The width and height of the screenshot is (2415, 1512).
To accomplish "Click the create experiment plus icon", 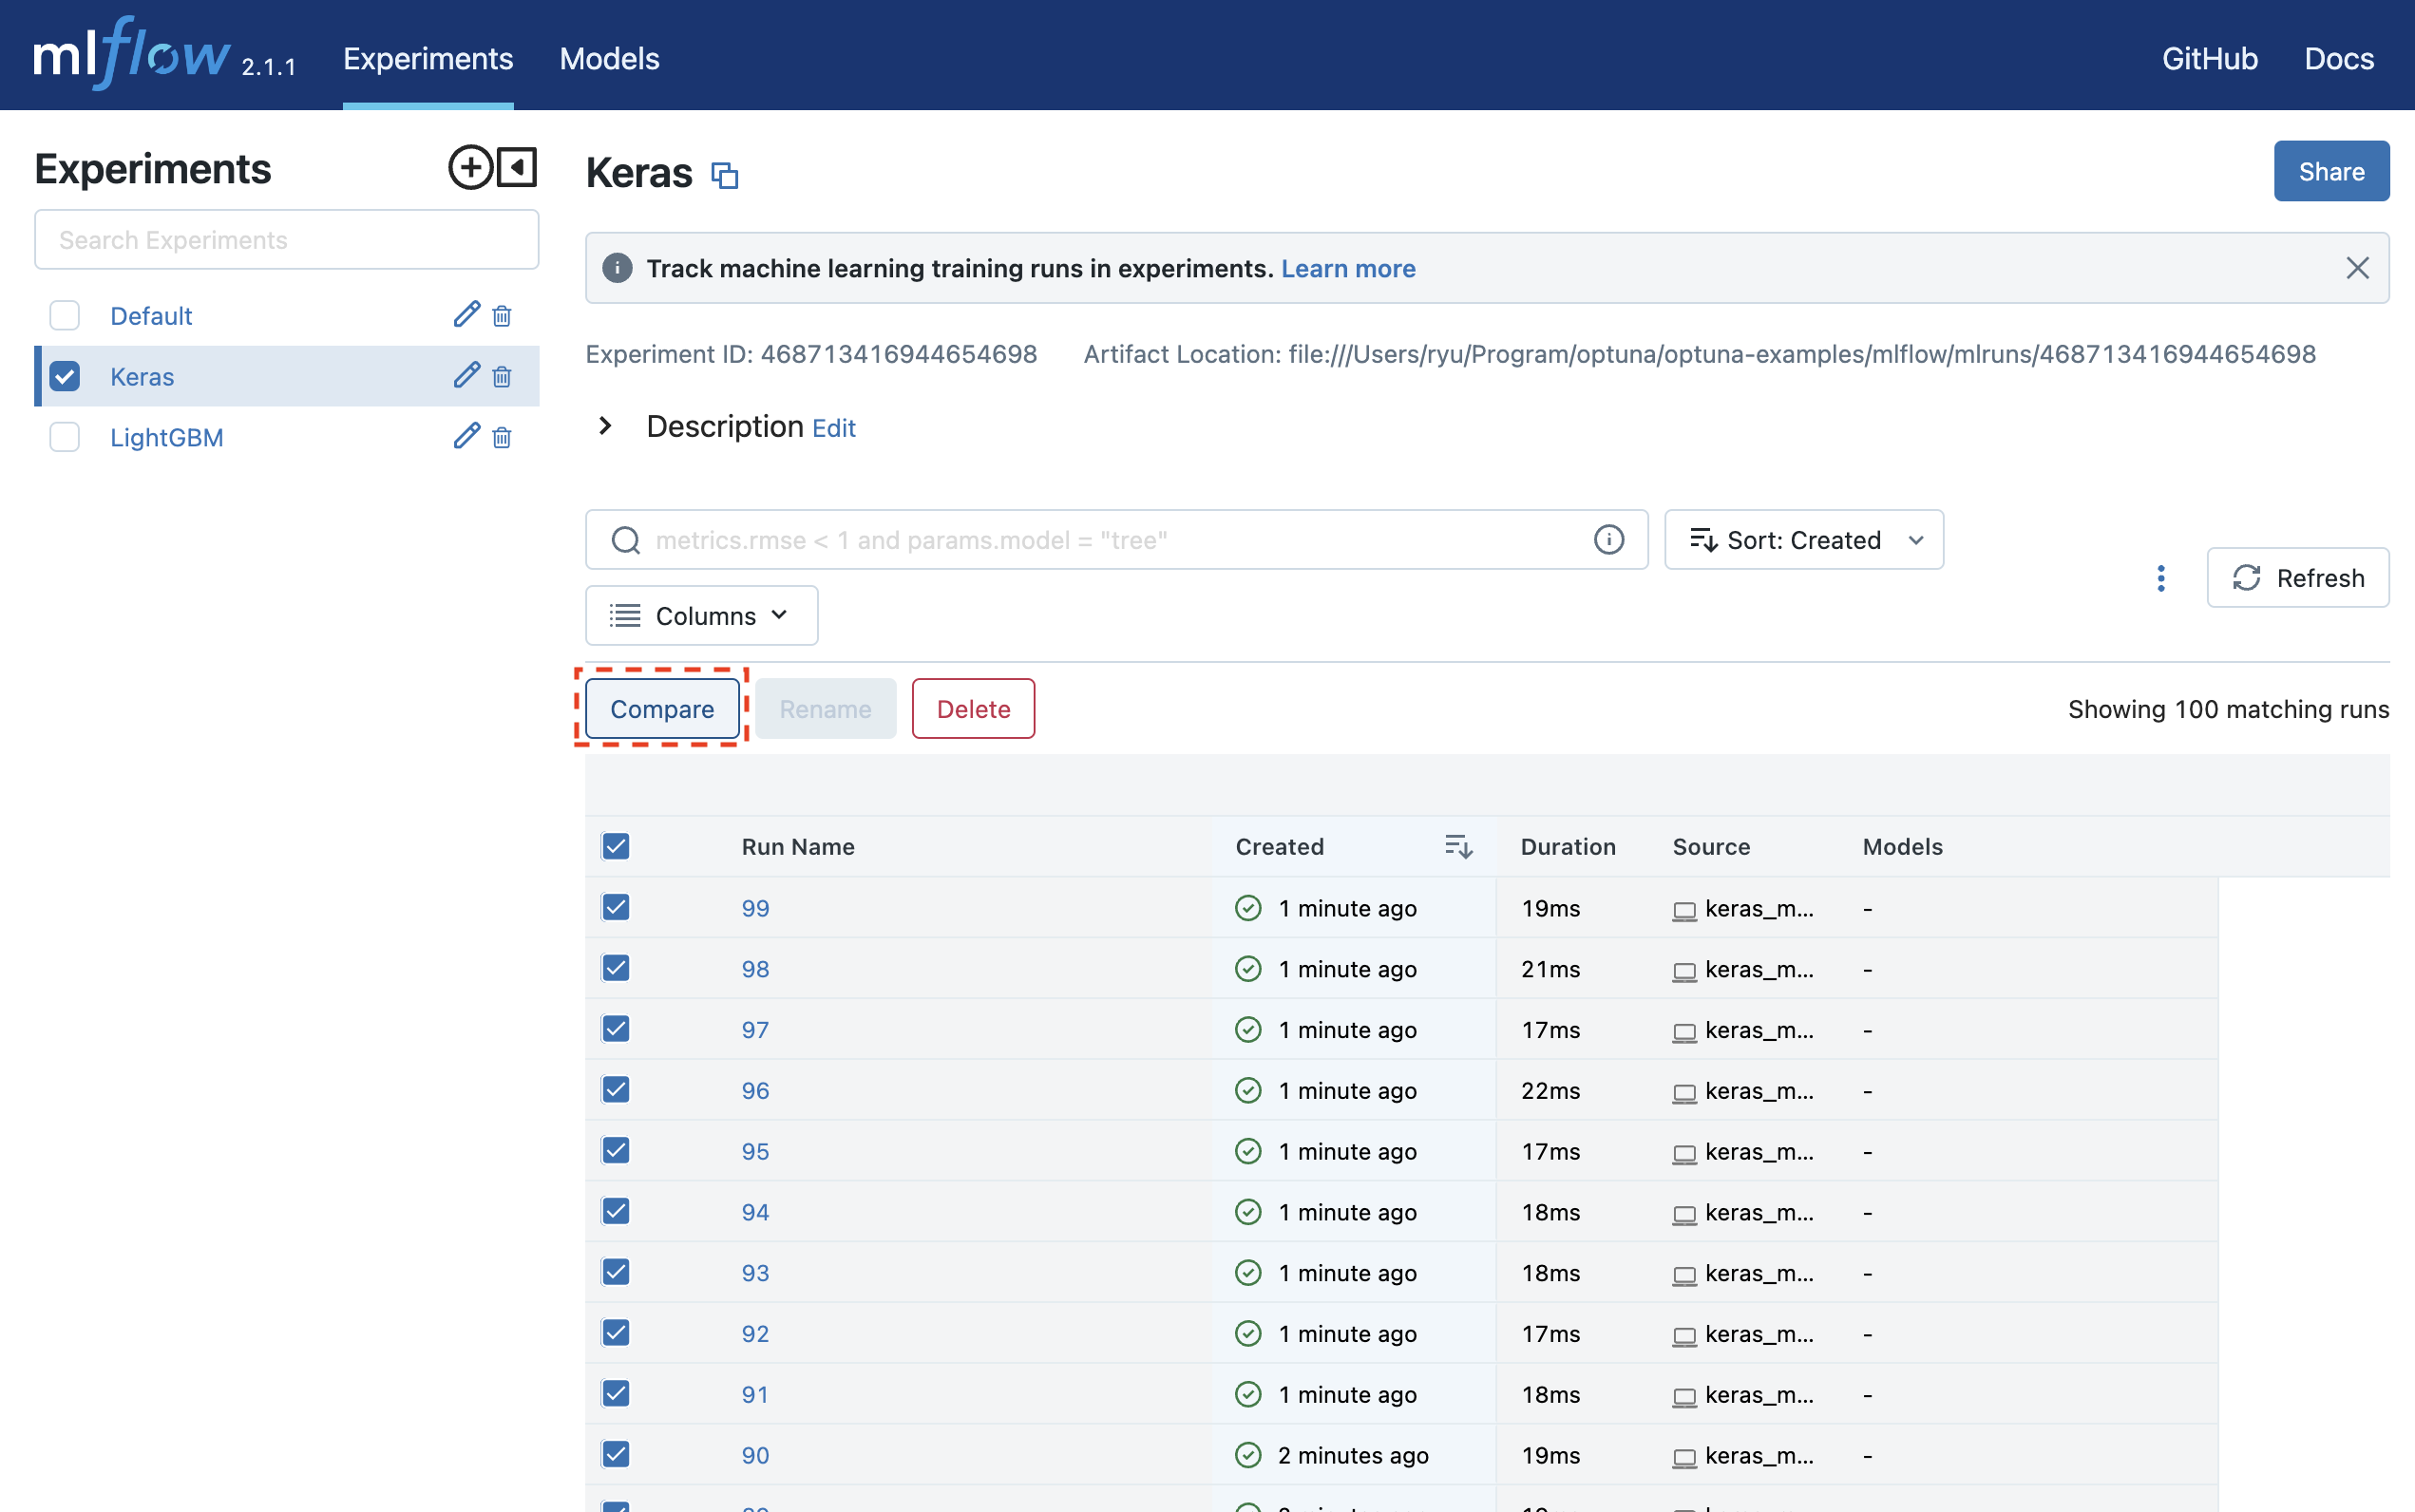I will click(x=470, y=167).
